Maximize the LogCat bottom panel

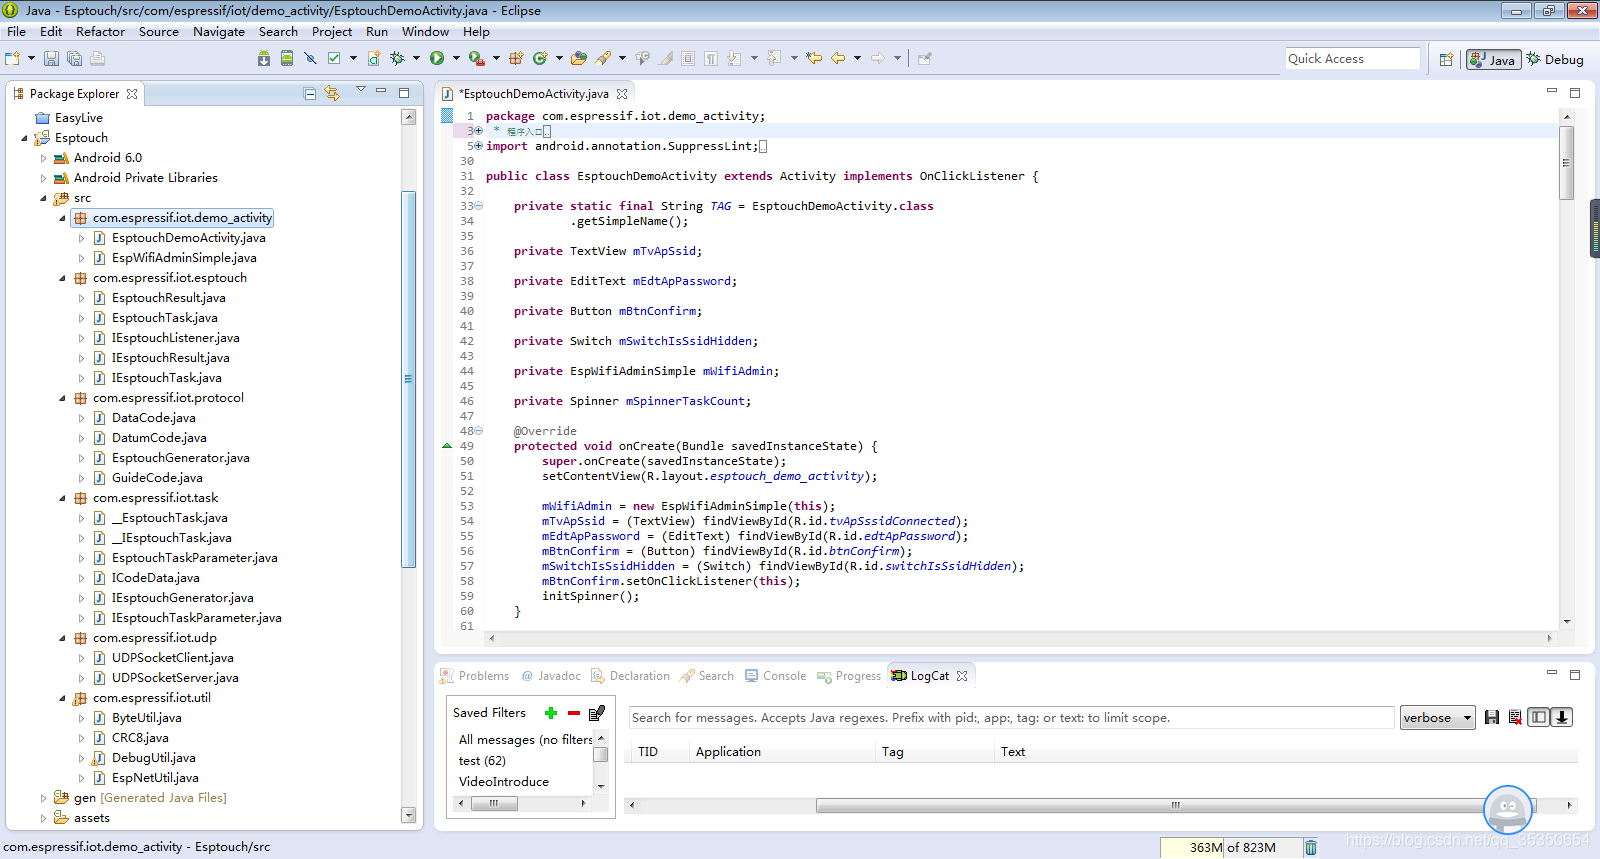[1575, 675]
